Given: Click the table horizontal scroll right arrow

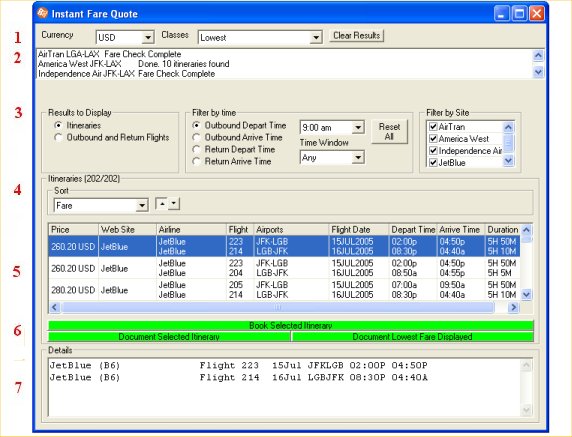Looking at the screenshot, I should 513,308.
